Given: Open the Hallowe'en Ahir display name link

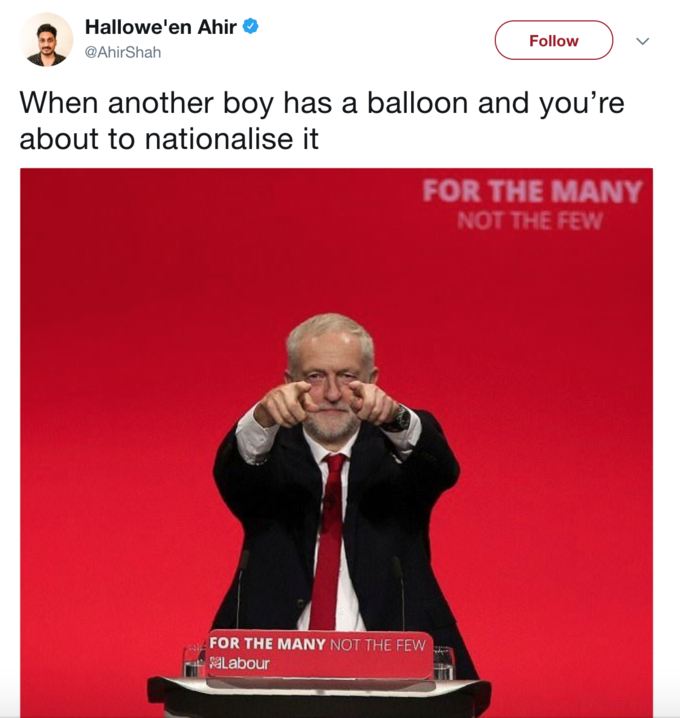Looking at the screenshot, I should click(x=161, y=27).
